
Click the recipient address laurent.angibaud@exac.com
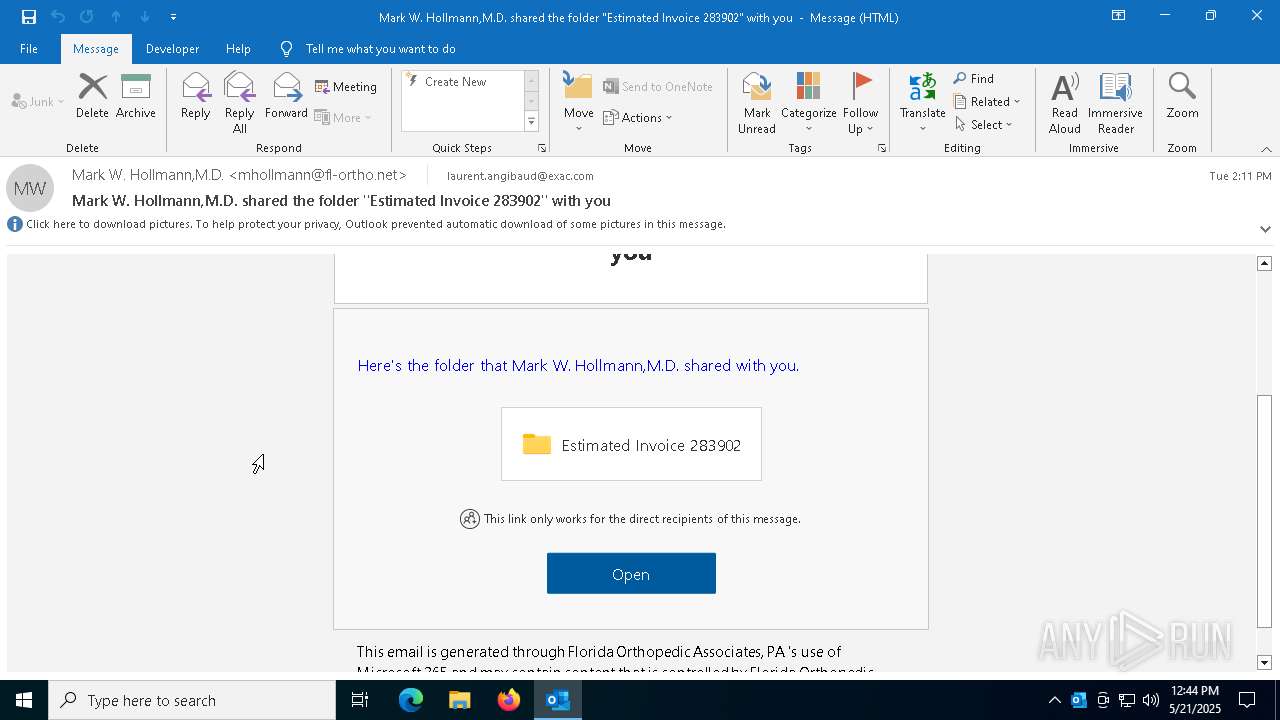520,176
